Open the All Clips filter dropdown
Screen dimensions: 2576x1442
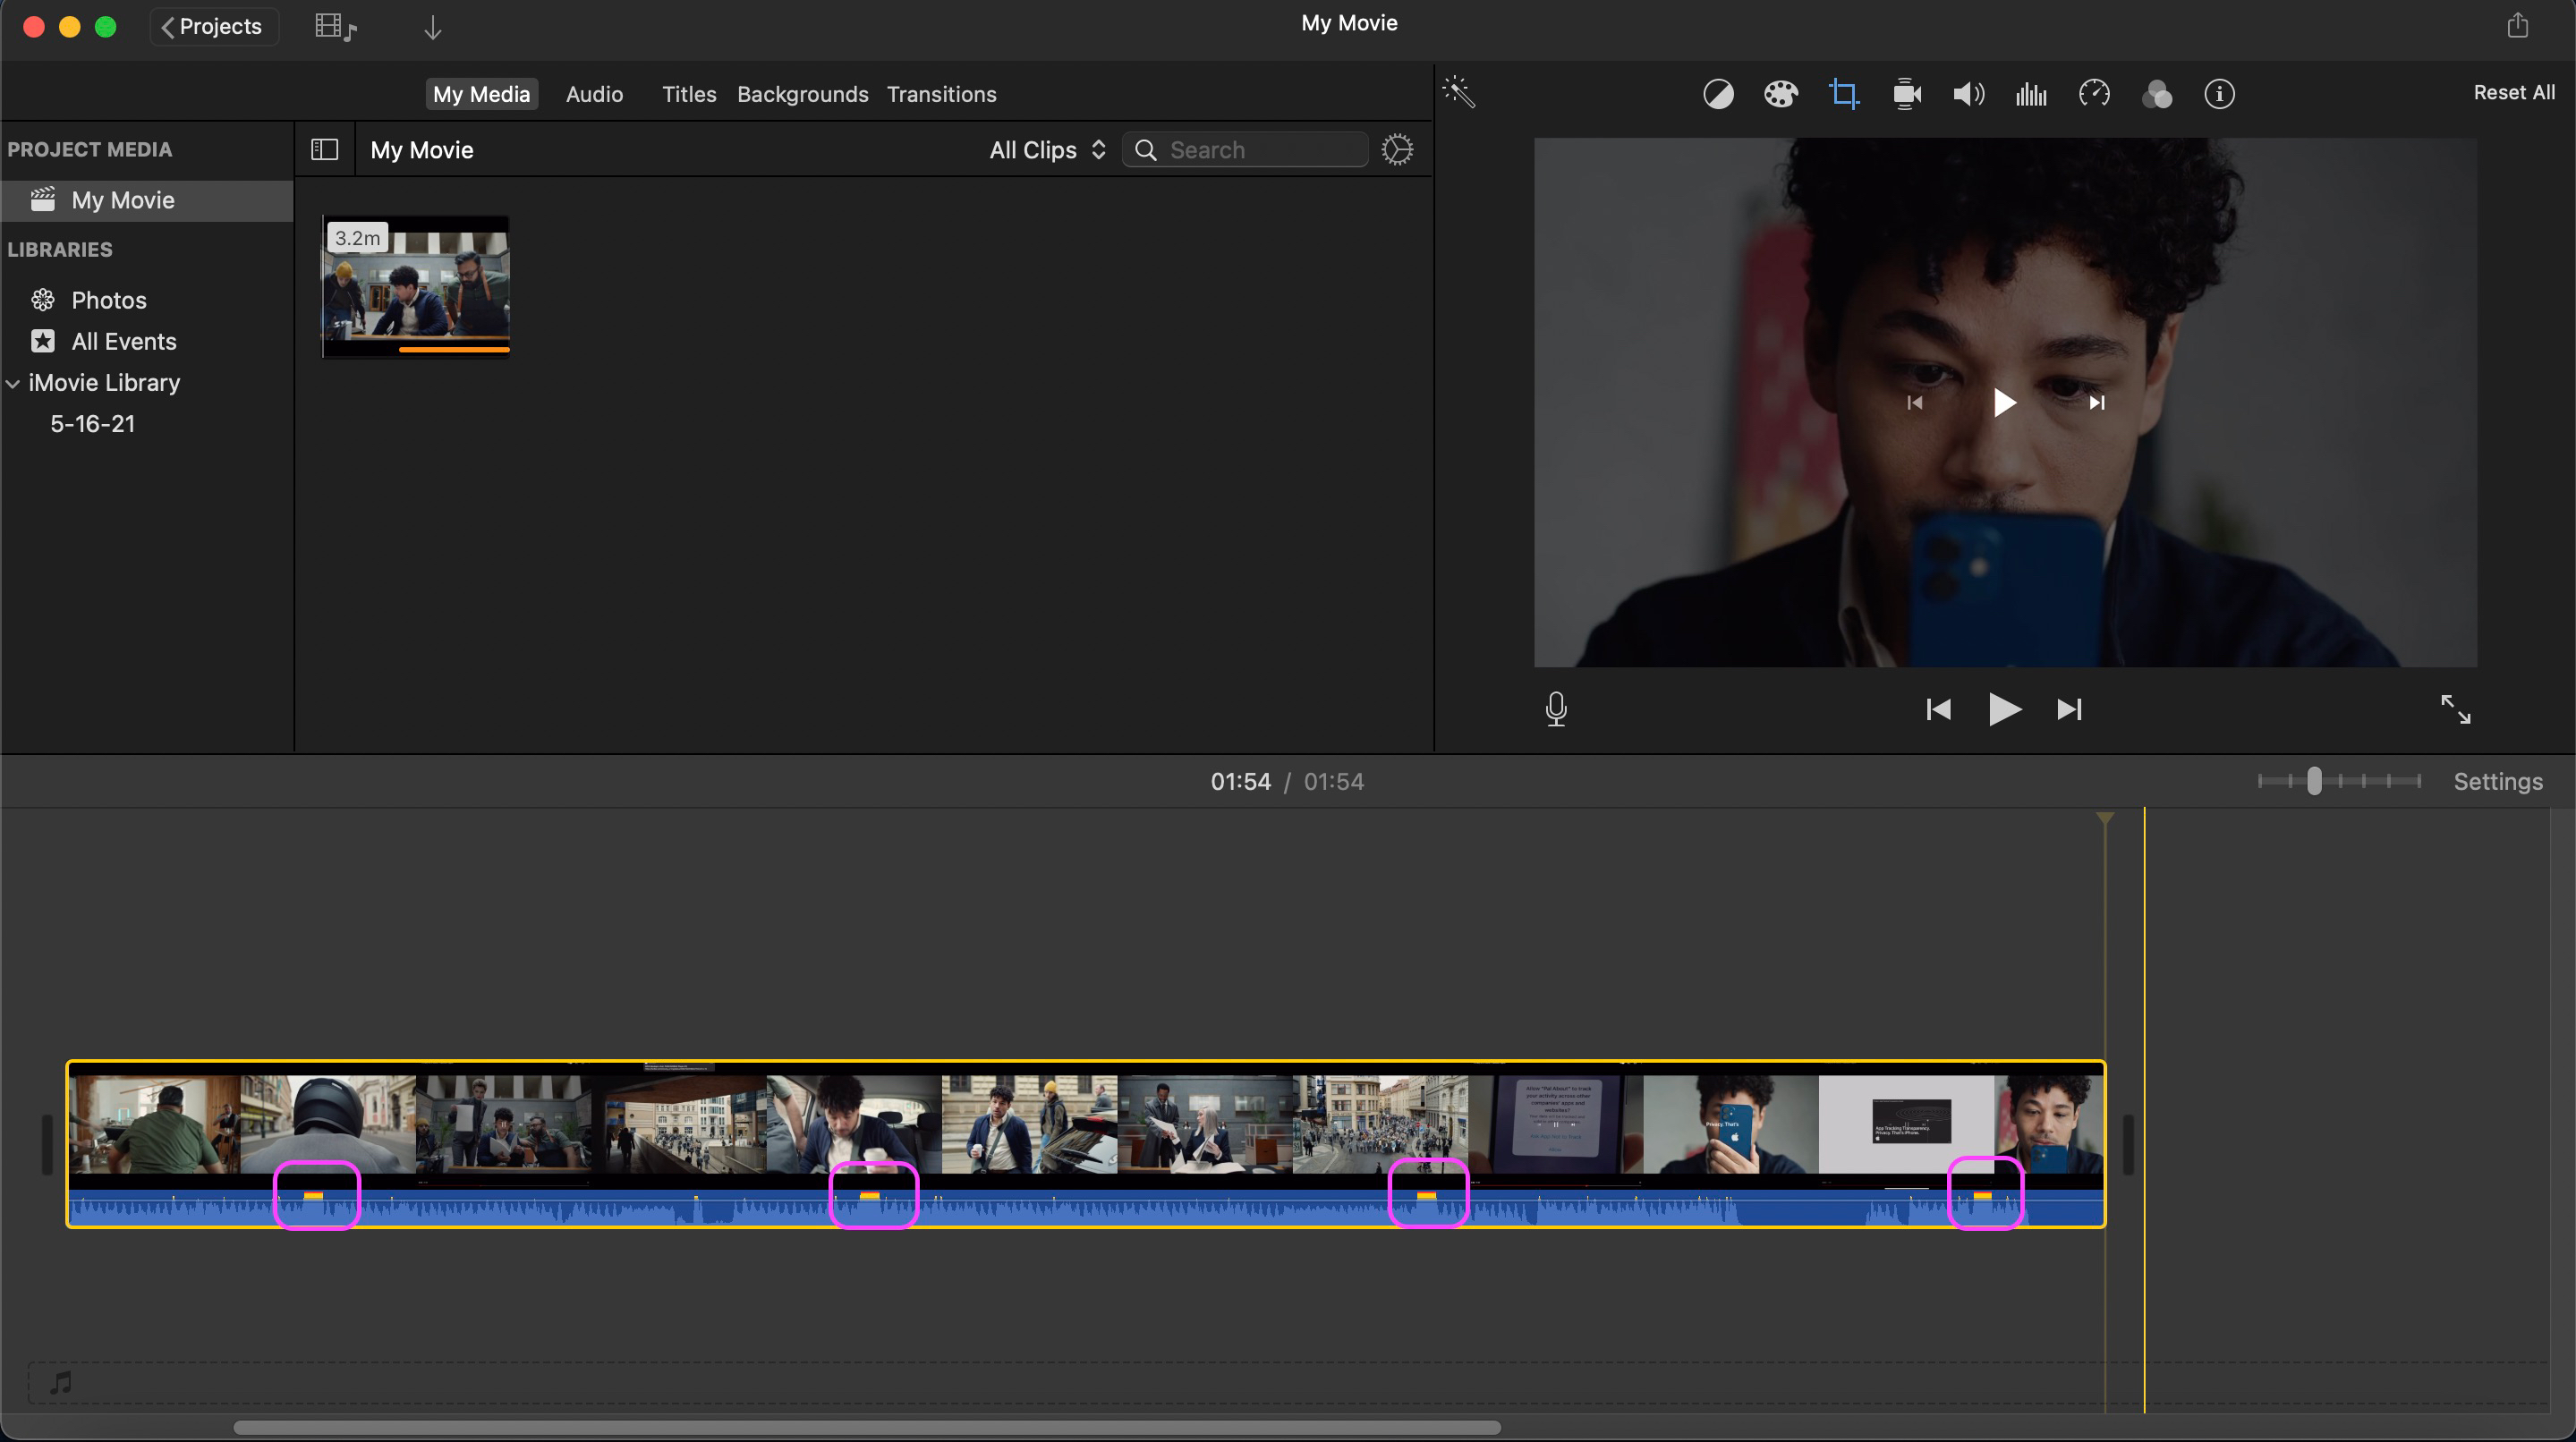tap(1047, 150)
